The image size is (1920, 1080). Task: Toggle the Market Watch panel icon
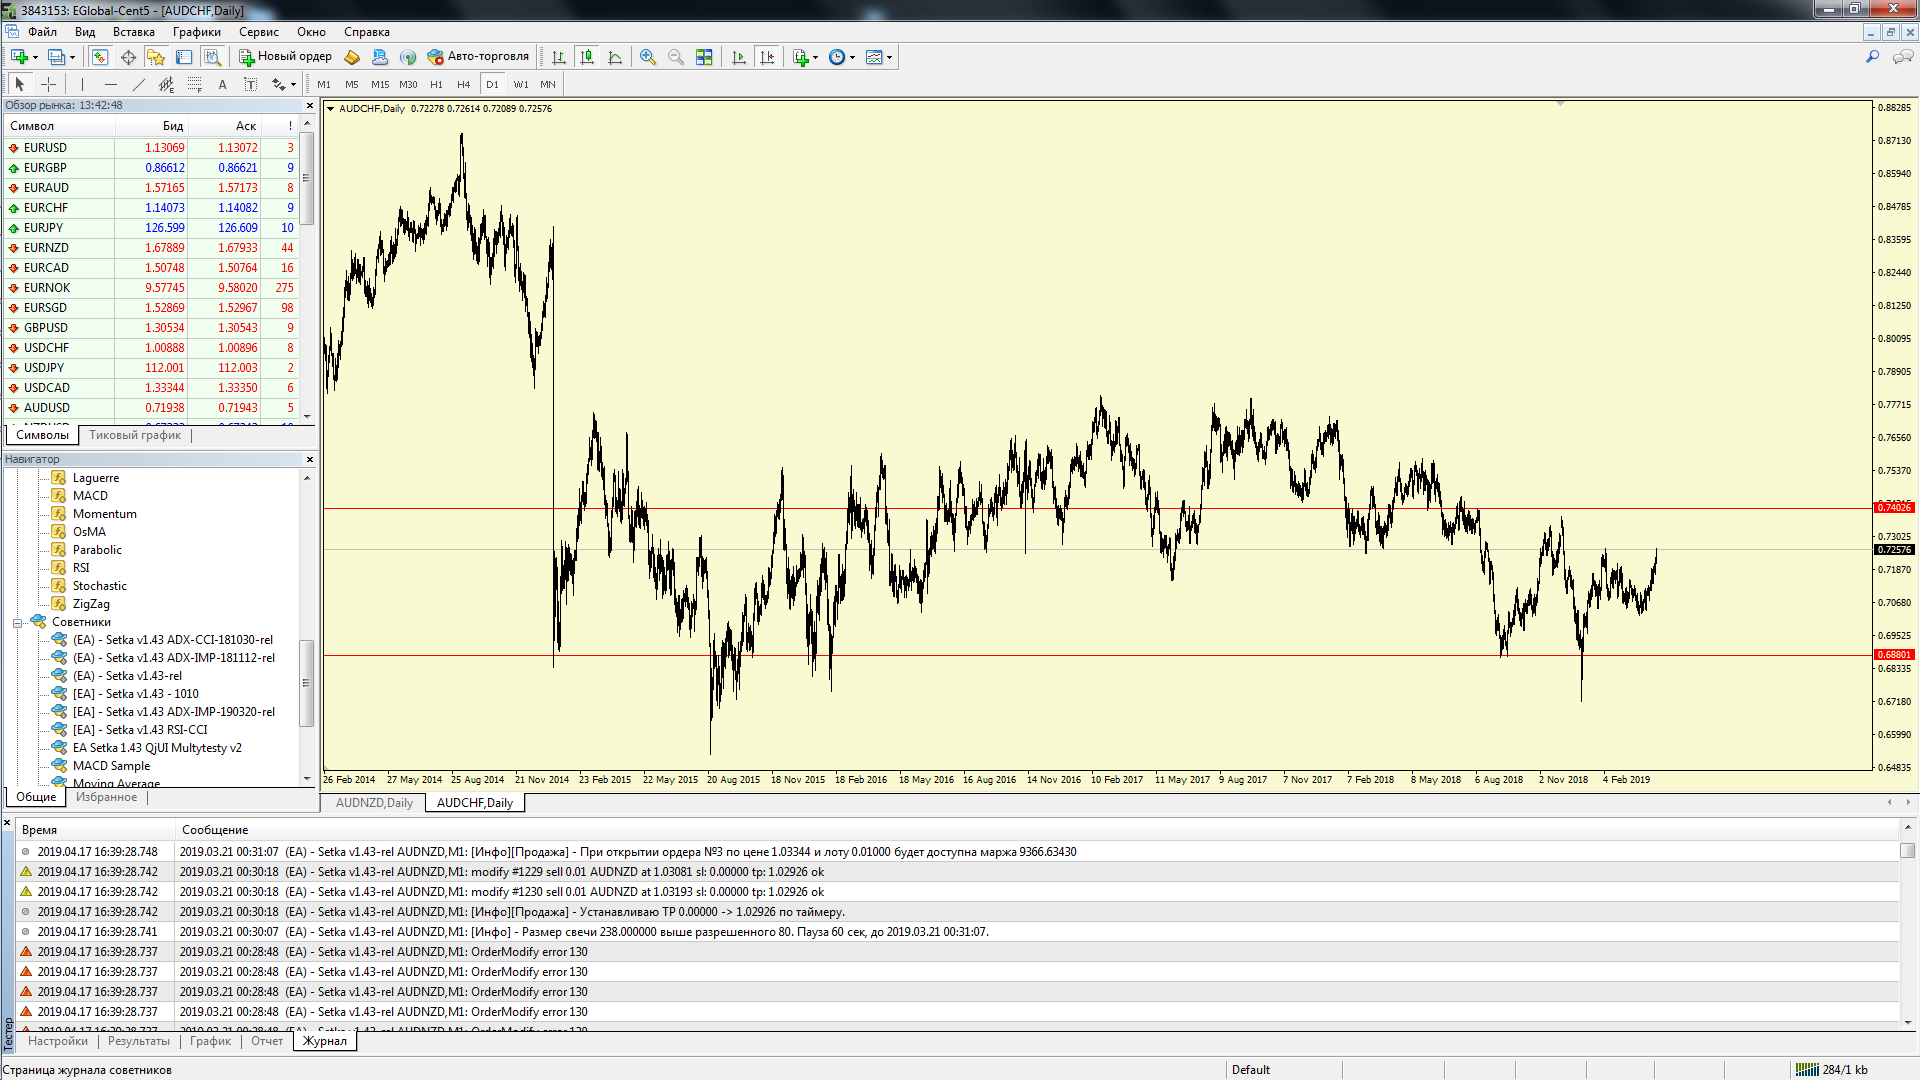click(100, 57)
